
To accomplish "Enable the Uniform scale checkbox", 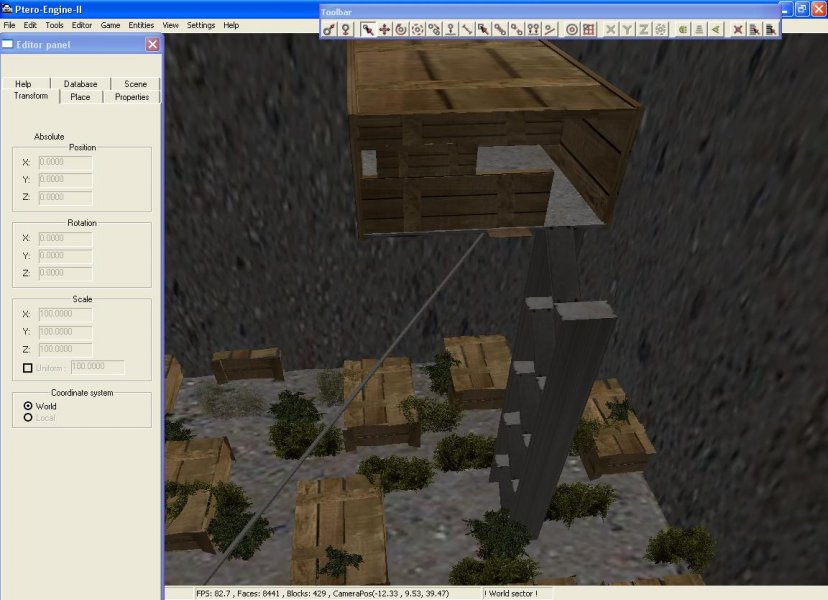I will click(28, 368).
